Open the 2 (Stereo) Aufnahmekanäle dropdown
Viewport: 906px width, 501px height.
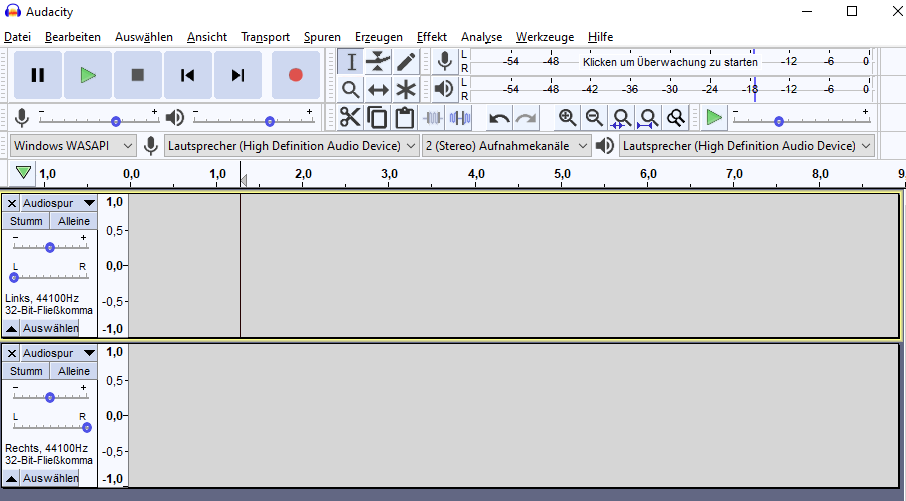[x=506, y=146]
